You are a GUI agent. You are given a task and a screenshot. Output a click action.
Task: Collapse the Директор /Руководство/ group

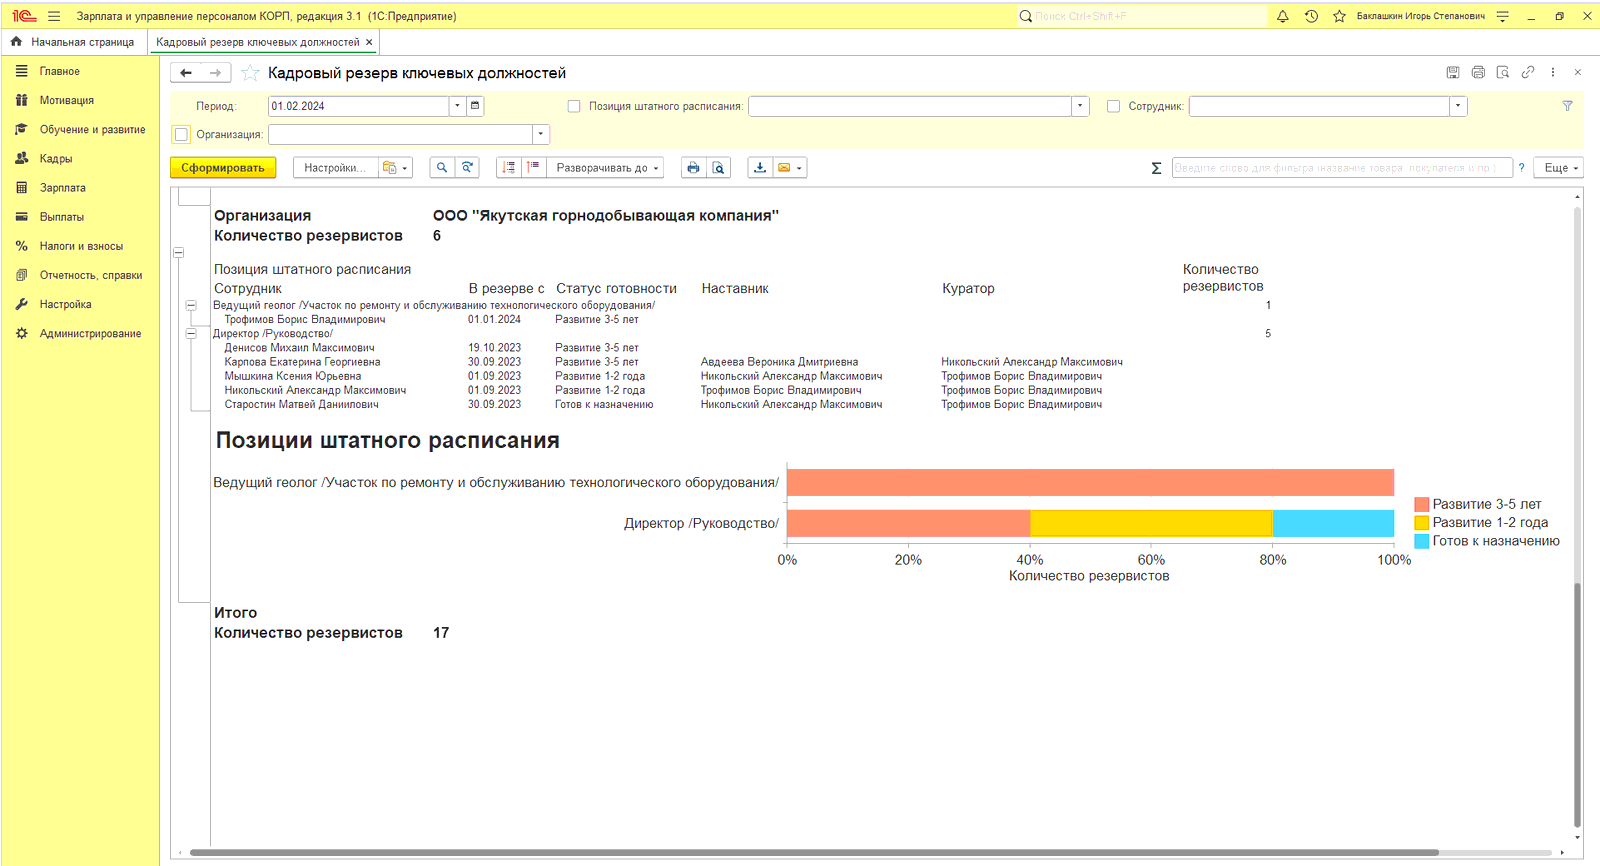[x=191, y=334]
